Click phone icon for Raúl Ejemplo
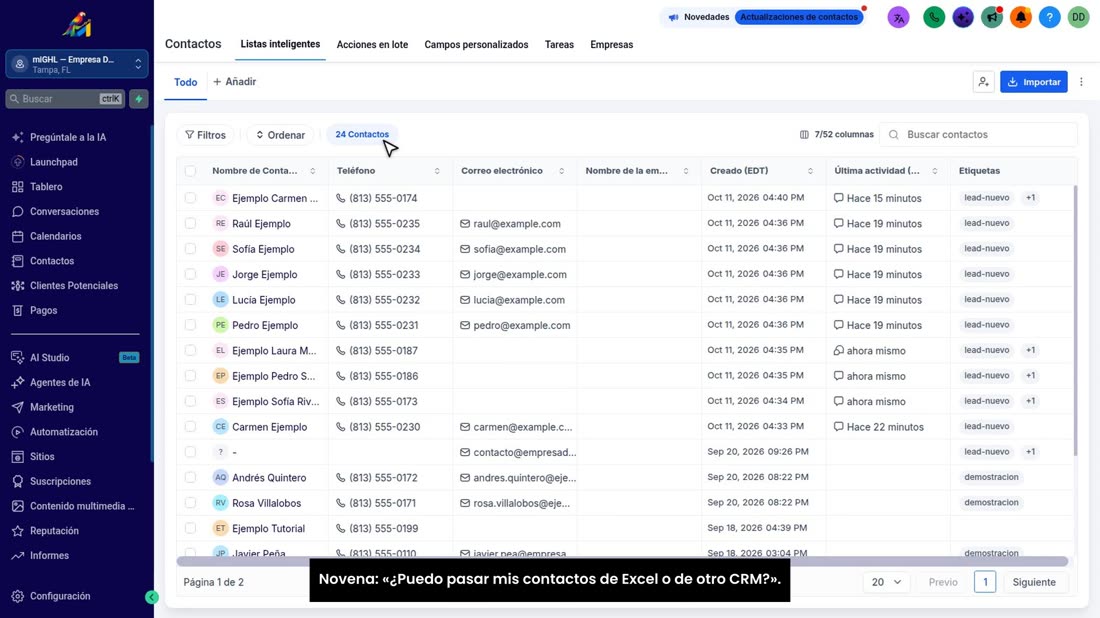1100x618 pixels. [x=340, y=224]
